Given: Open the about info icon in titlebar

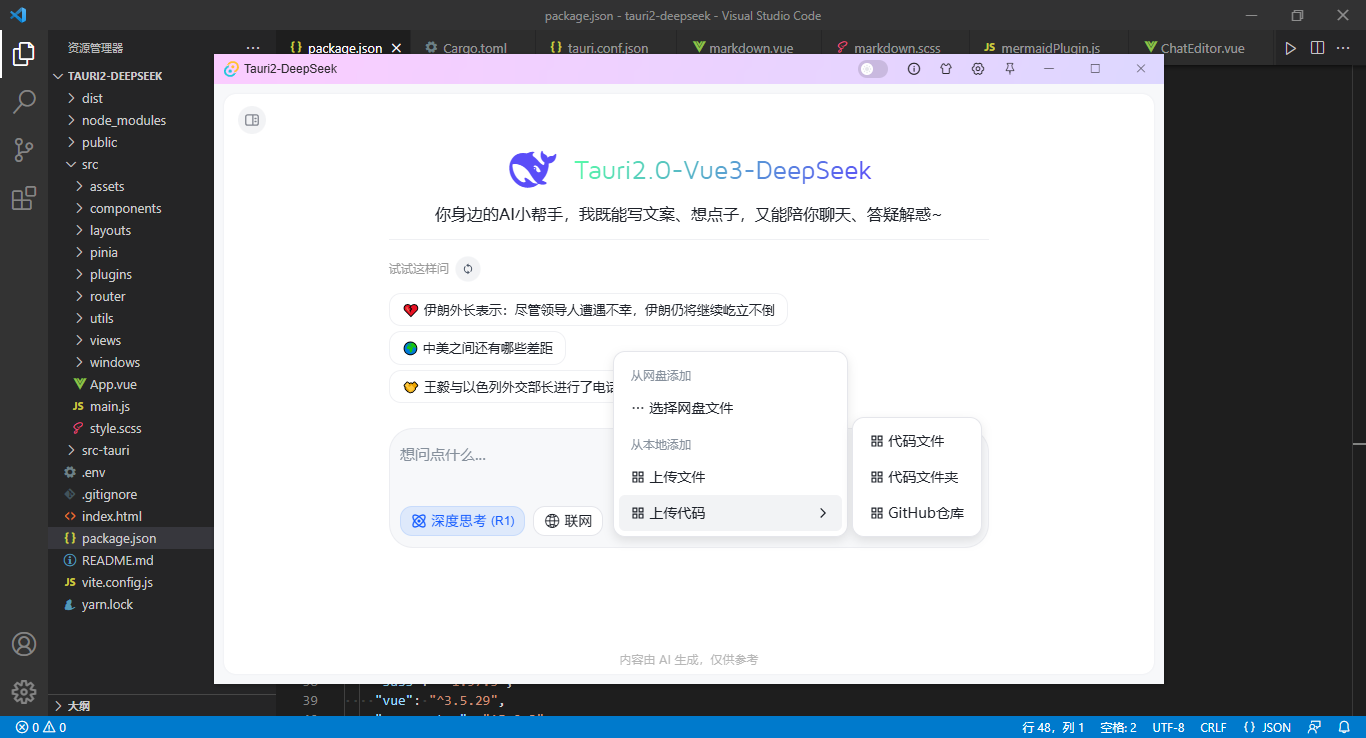Looking at the screenshot, I should (913, 69).
